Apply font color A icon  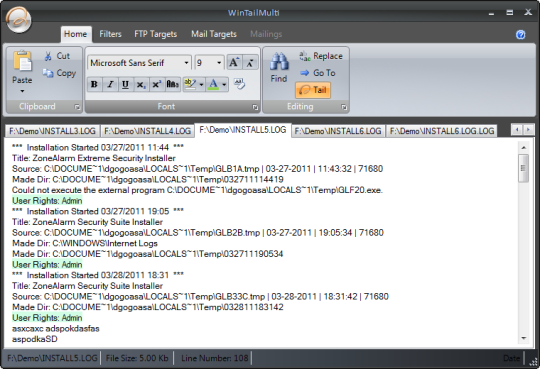pyautogui.click(x=214, y=84)
